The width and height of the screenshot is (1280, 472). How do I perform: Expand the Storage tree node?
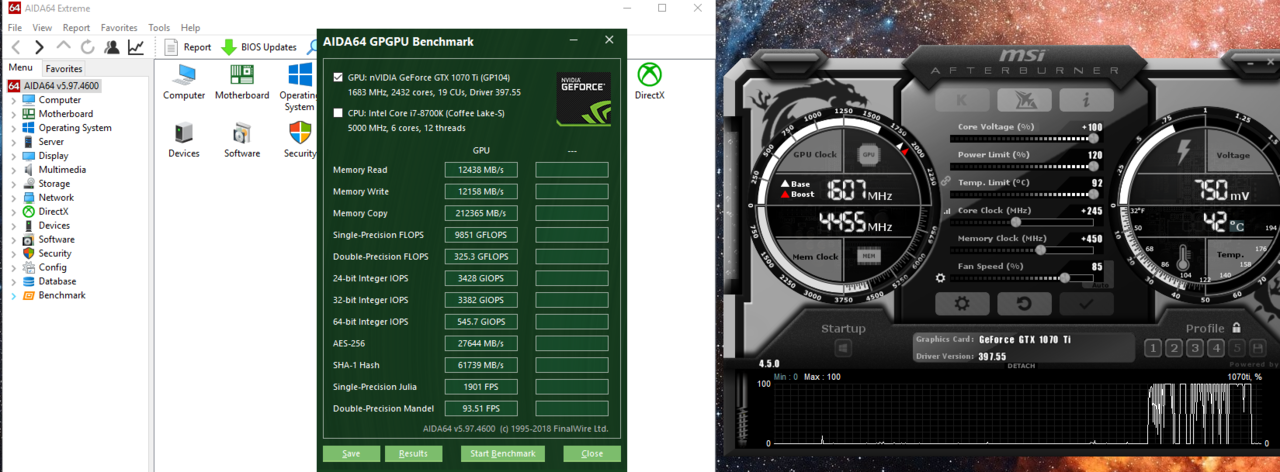14,184
